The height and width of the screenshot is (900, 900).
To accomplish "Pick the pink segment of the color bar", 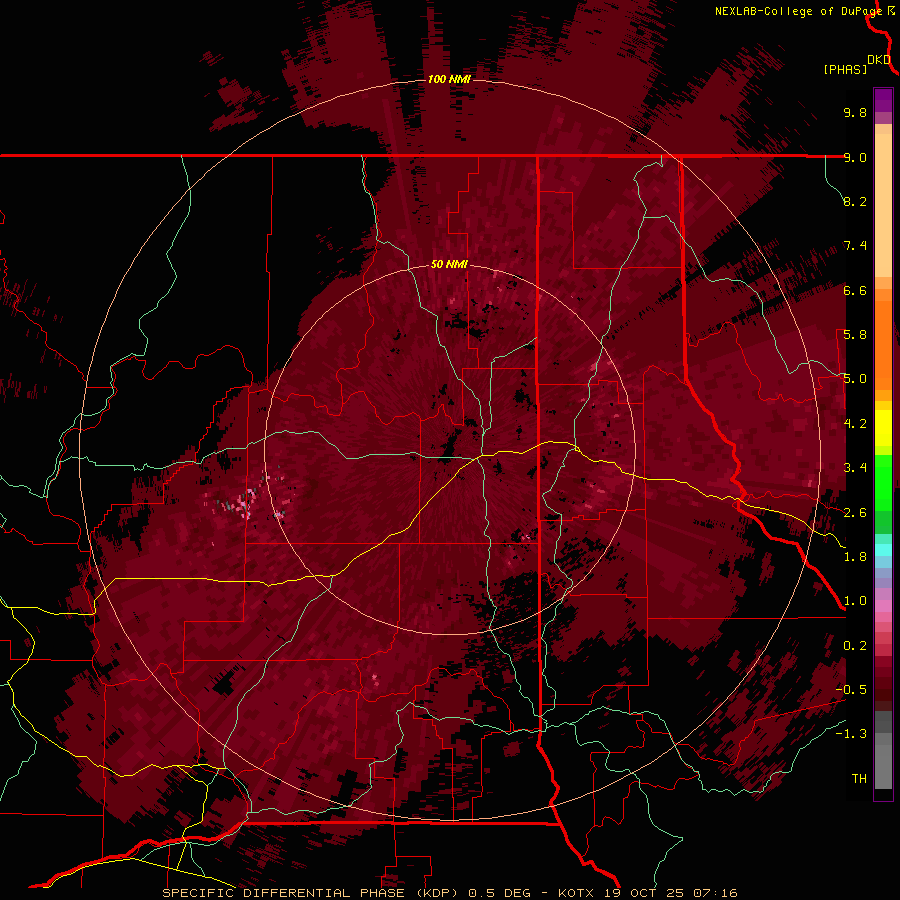I will (x=883, y=606).
